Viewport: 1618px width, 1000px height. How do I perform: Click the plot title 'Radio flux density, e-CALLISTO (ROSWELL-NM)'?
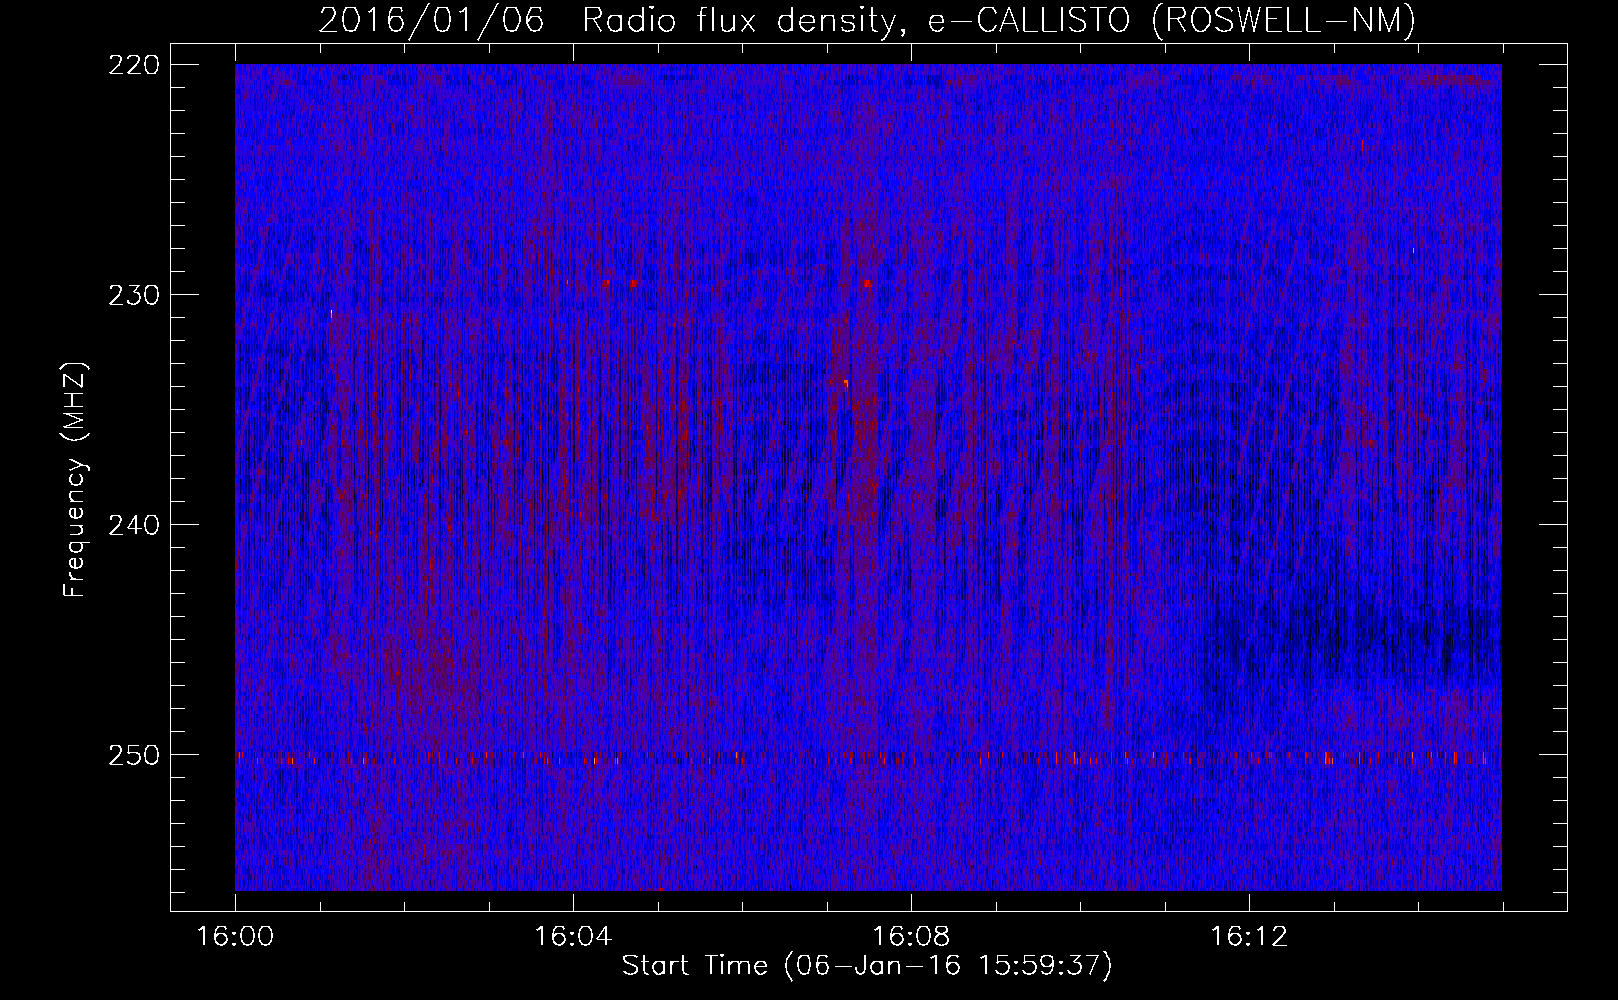999,20
